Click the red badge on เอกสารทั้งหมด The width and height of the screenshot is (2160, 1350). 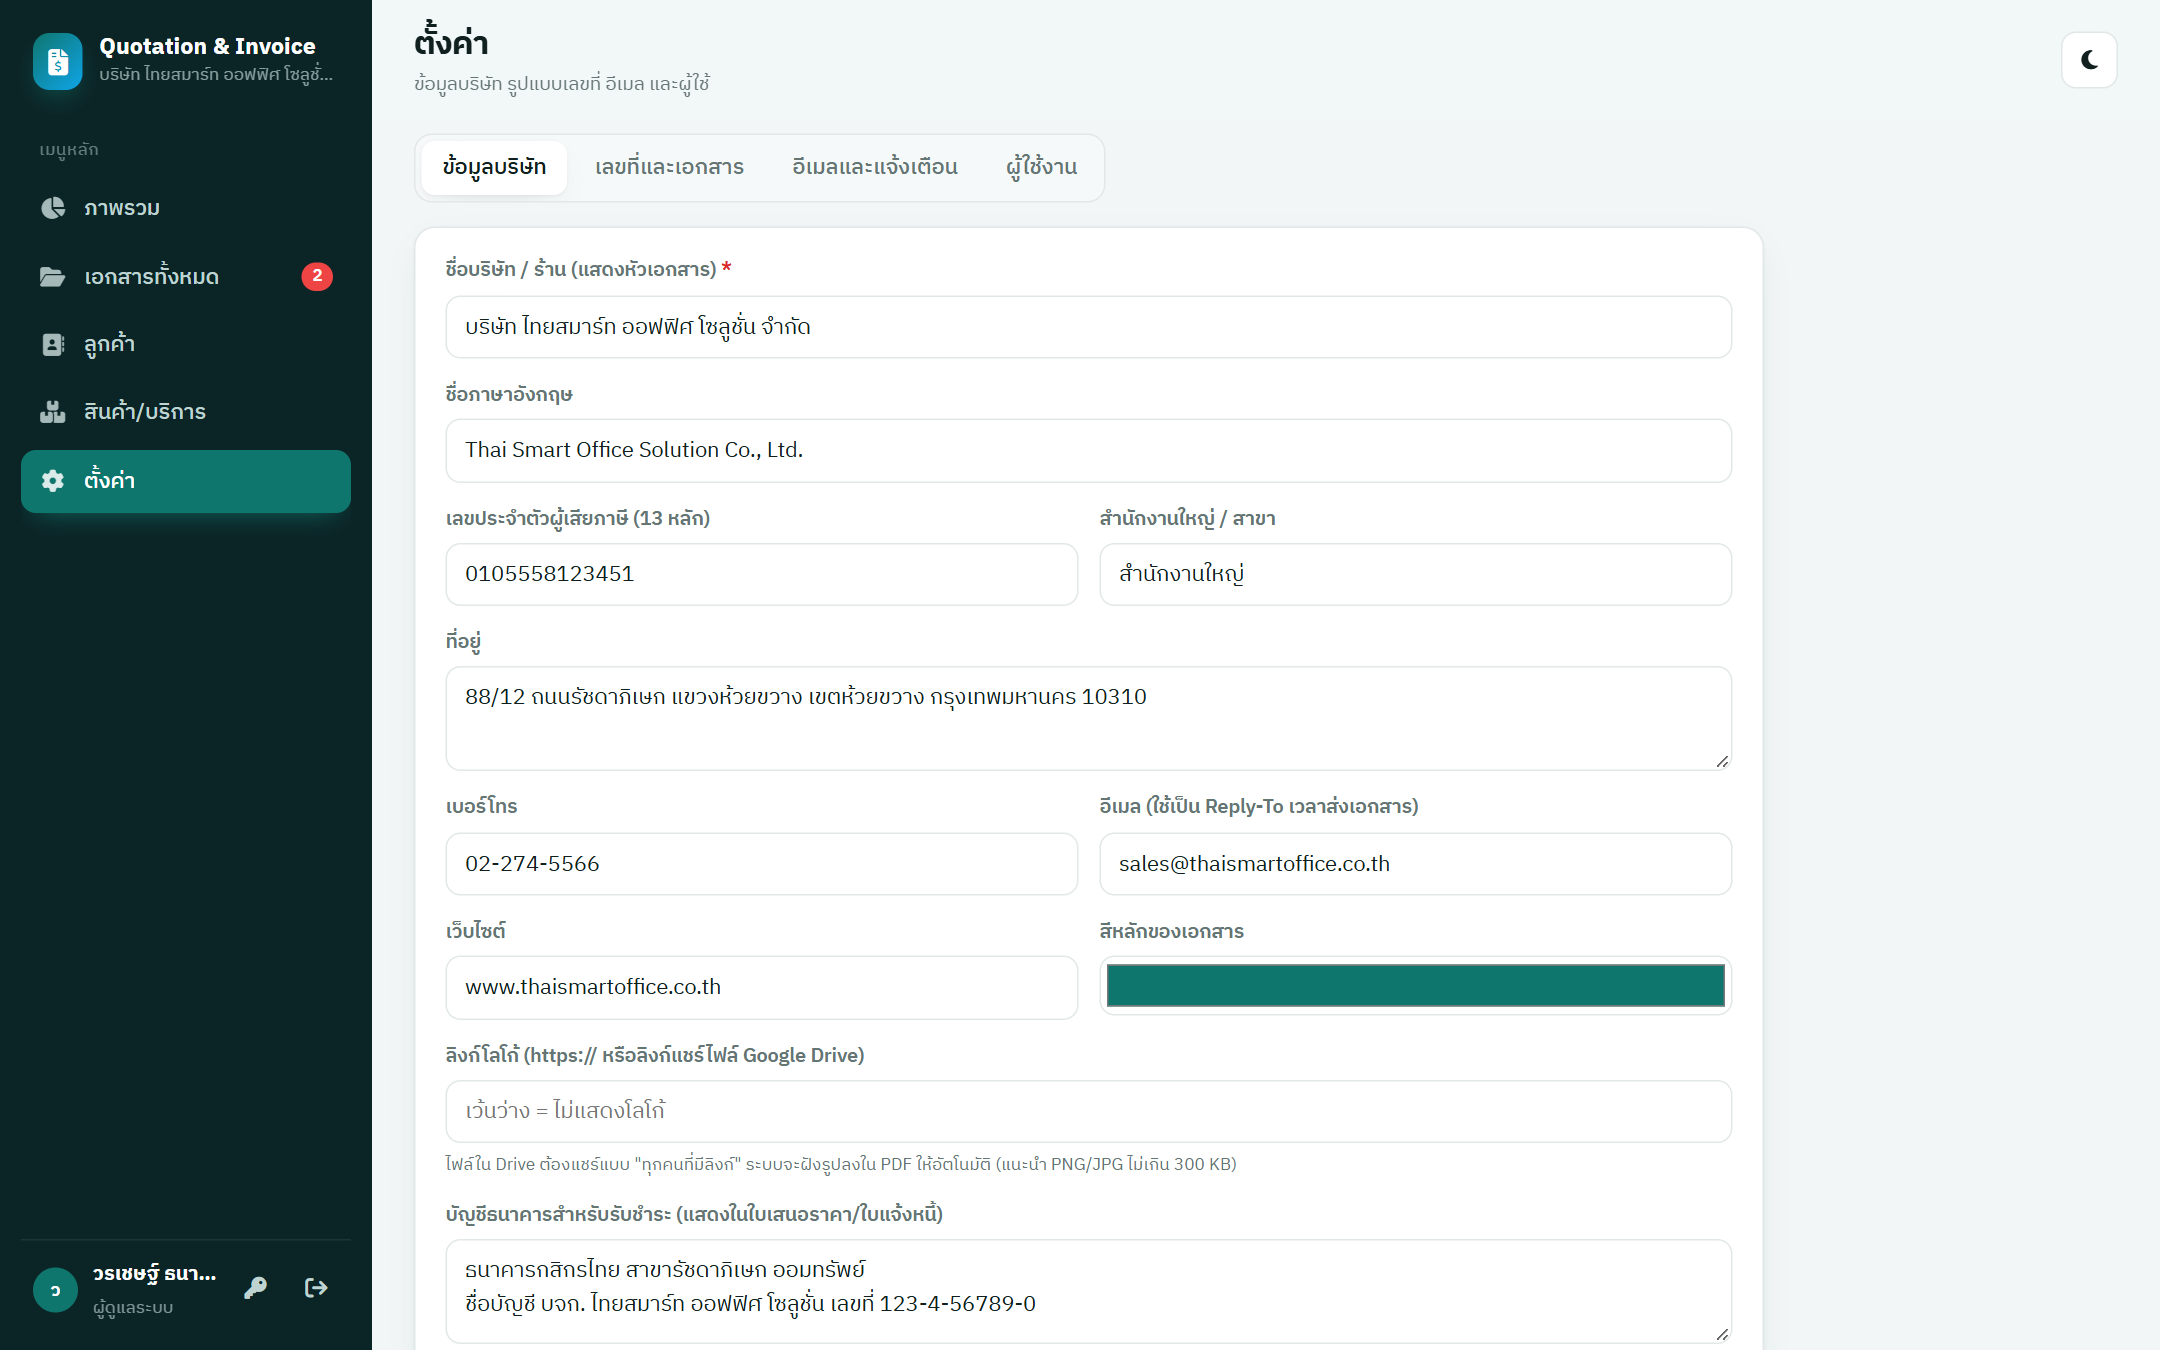click(317, 276)
